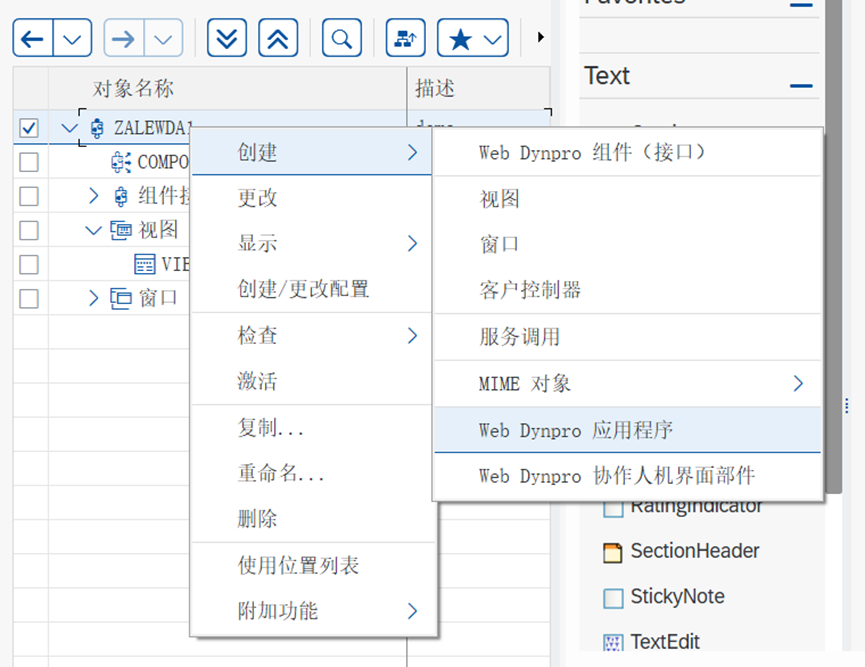Select Web Dynpro 协作人机界面部件 item
865x667 pixels.
tap(627, 476)
